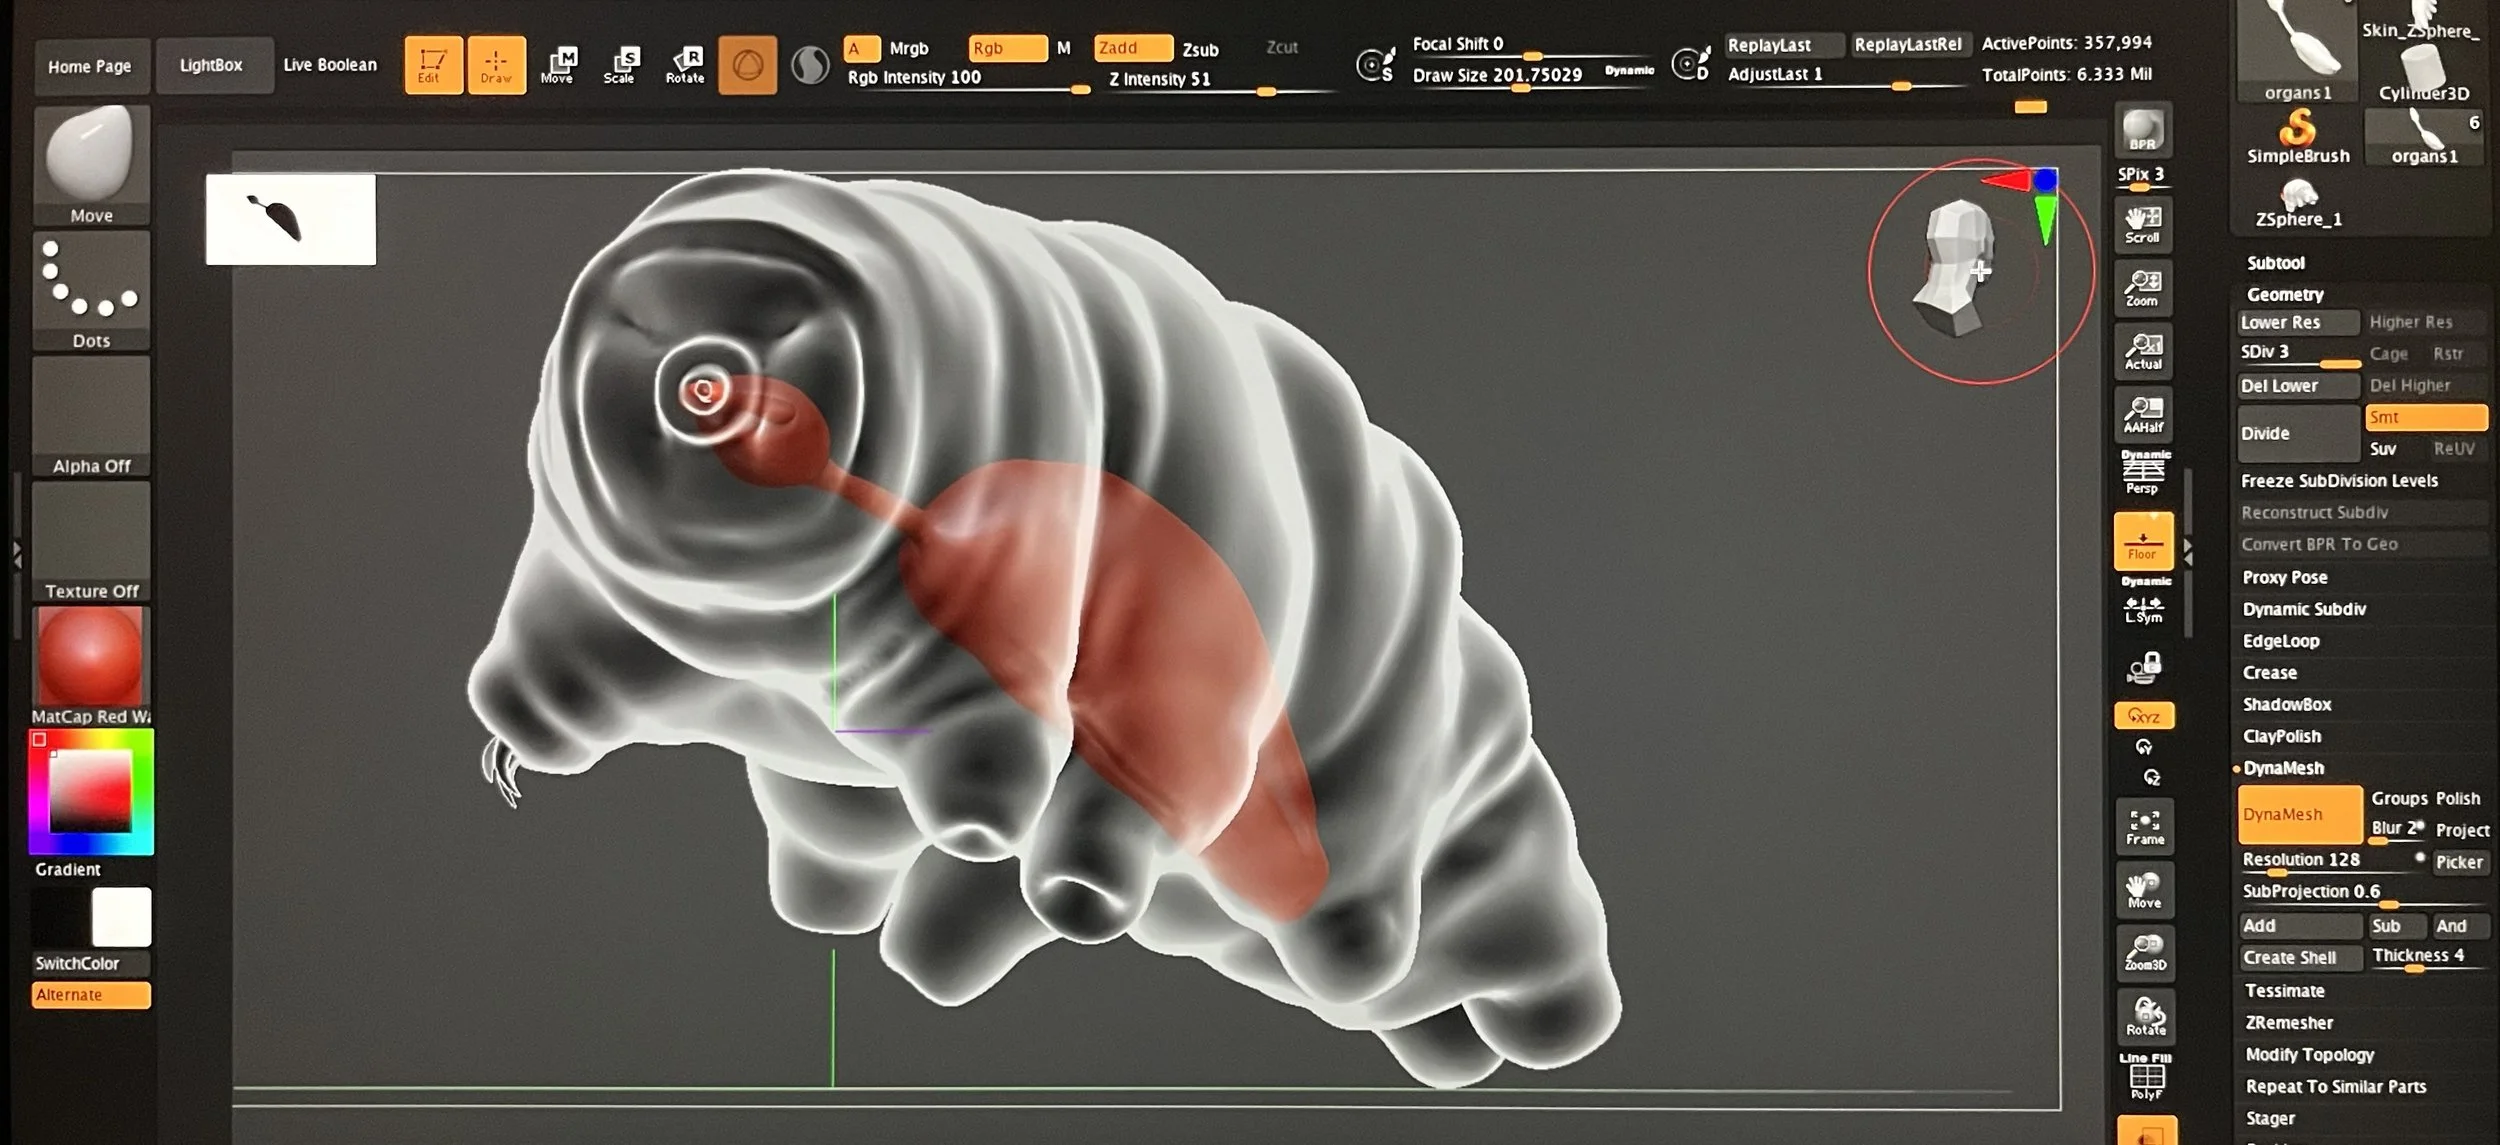Click the Scroll canvas icon
2500x1145 pixels.
[x=2142, y=224]
